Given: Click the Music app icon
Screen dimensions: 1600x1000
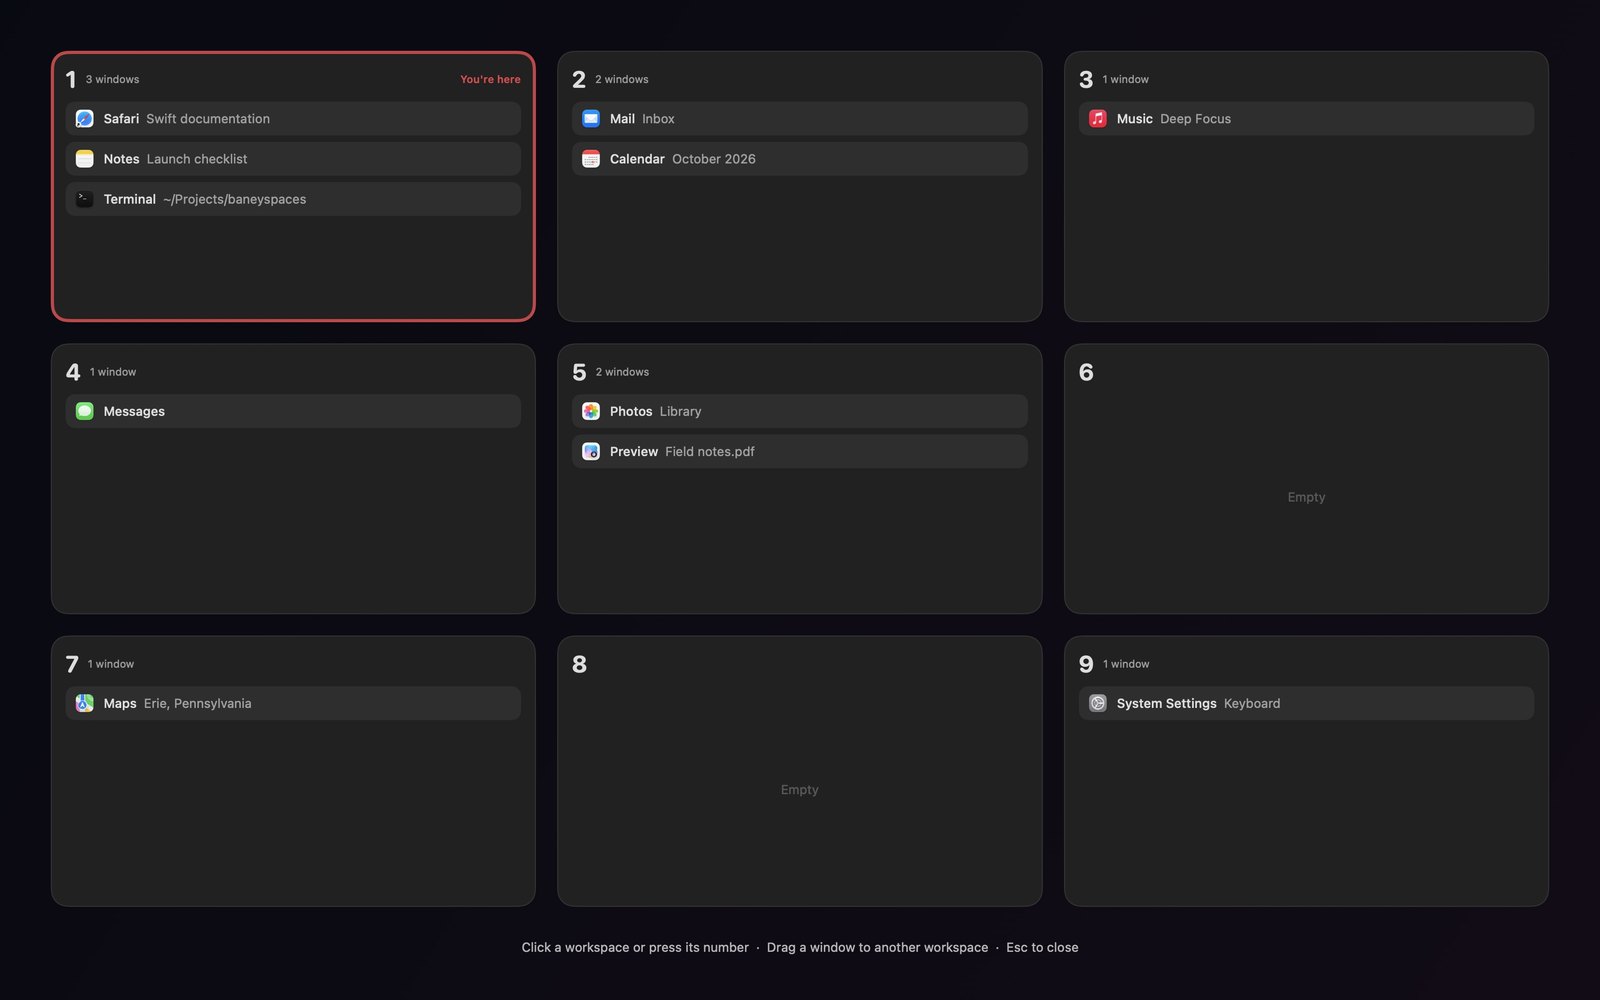Looking at the screenshot, I should [x=1098, y=119].
